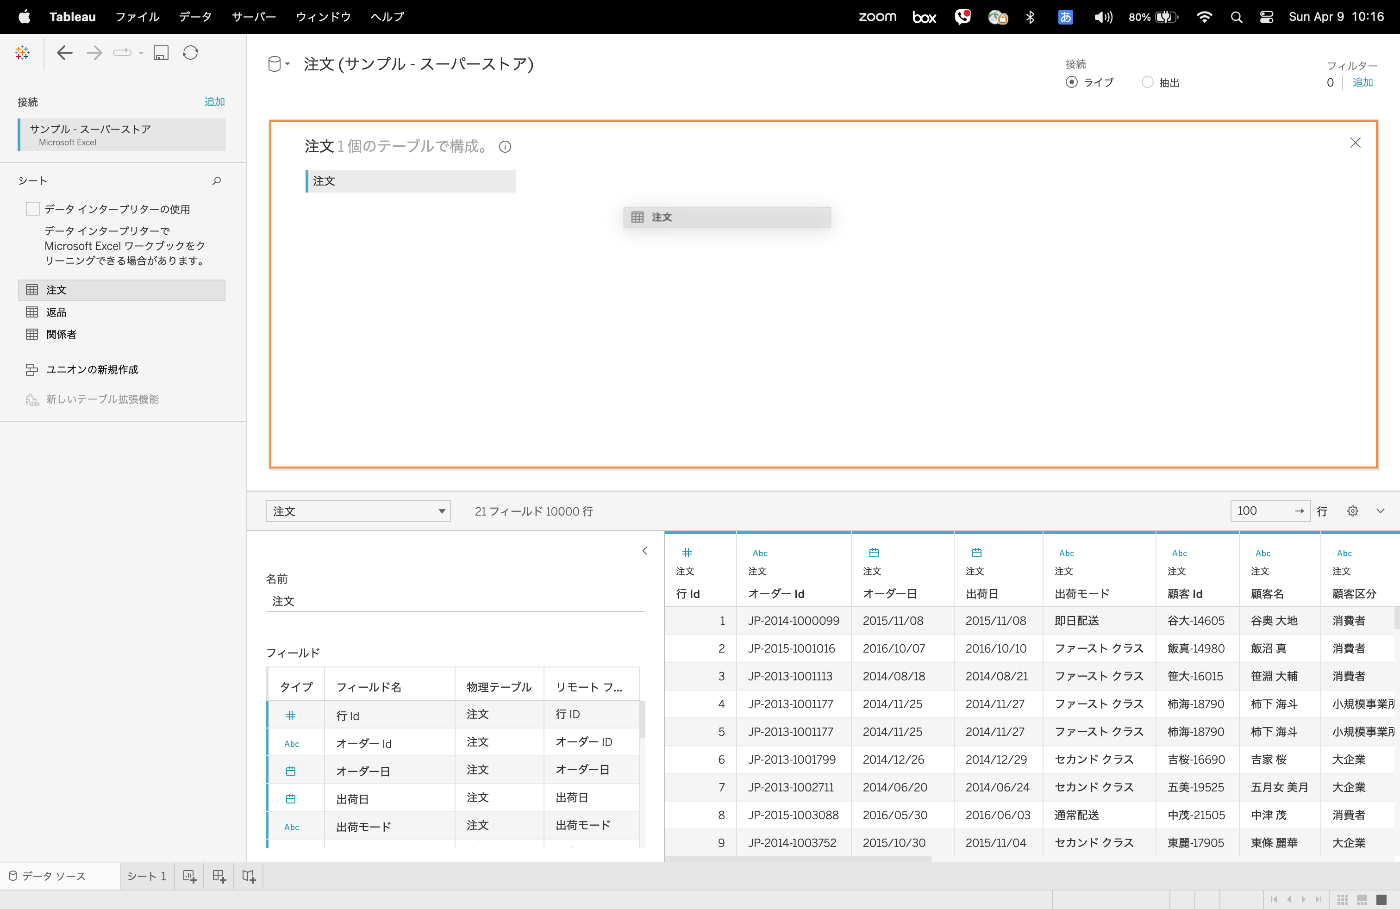
Task: Click the 顧客区分 column header
Action: (x=1354, y=594)
